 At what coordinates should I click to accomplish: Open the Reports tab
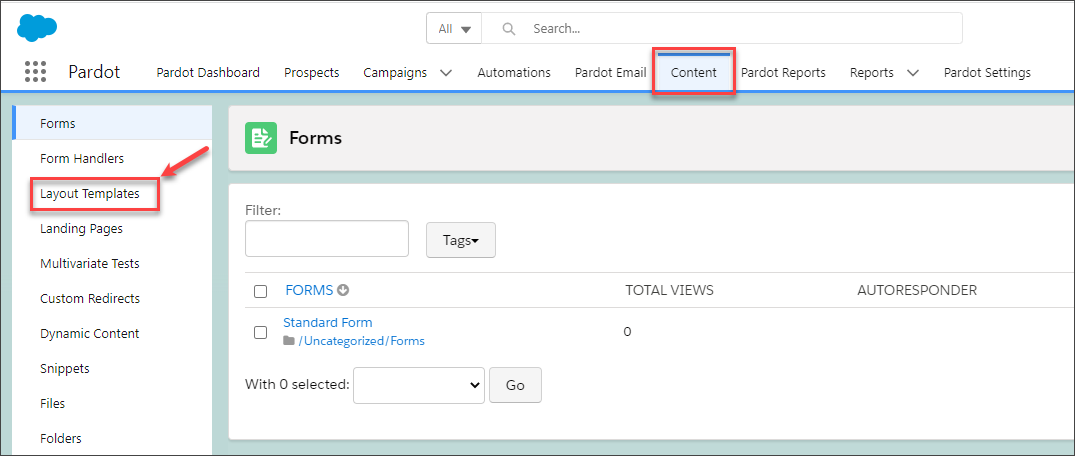pyautogui.click(x=871, y=72)
